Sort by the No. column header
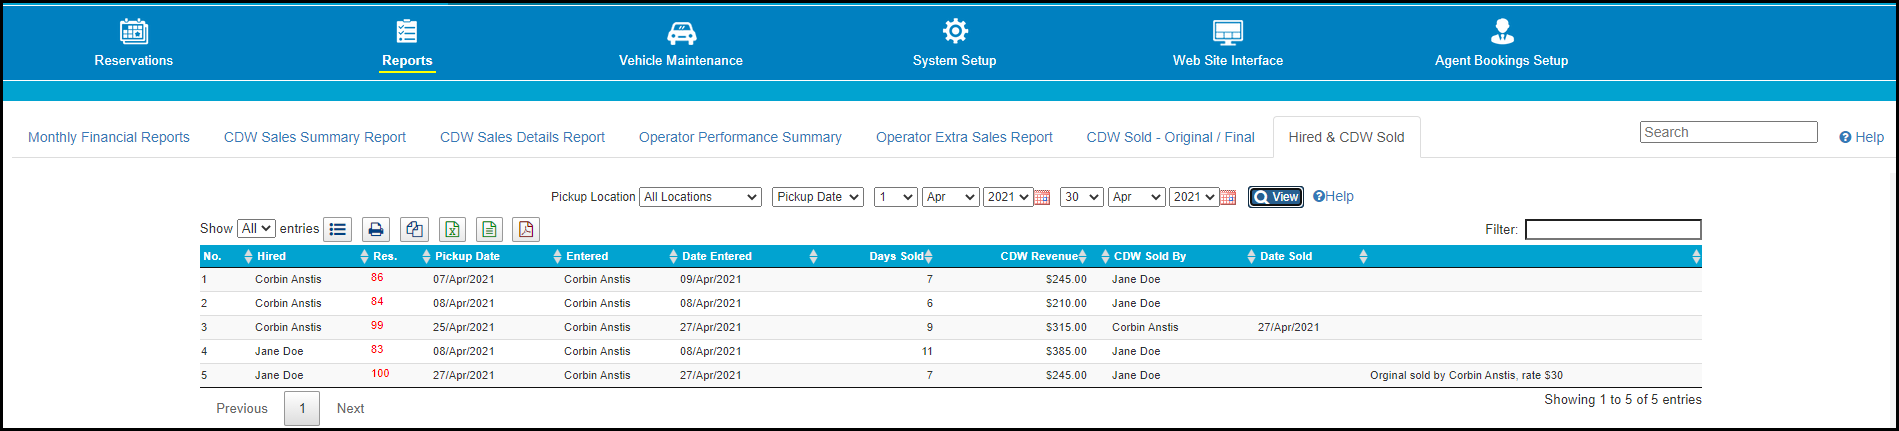The width and height of the screenshot is (1899, 431). 212,256
